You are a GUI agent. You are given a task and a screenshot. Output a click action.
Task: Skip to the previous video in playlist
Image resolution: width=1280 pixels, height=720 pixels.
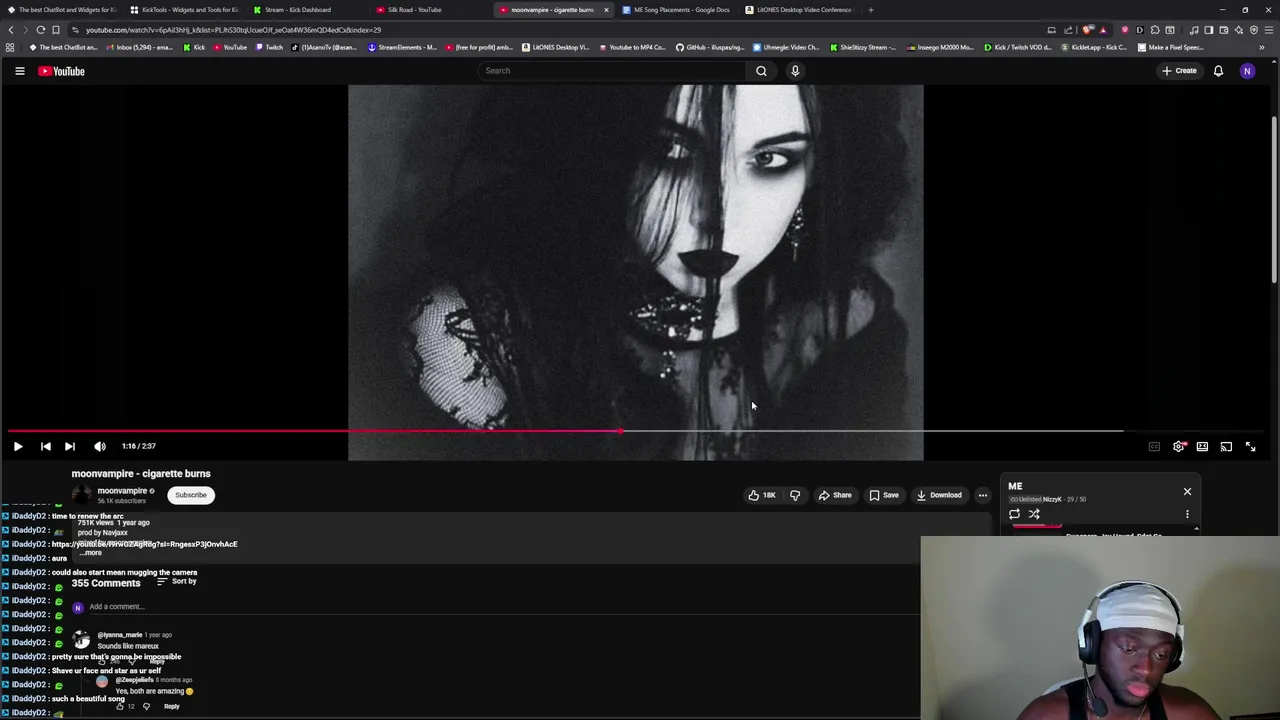[x=46, y=446]
